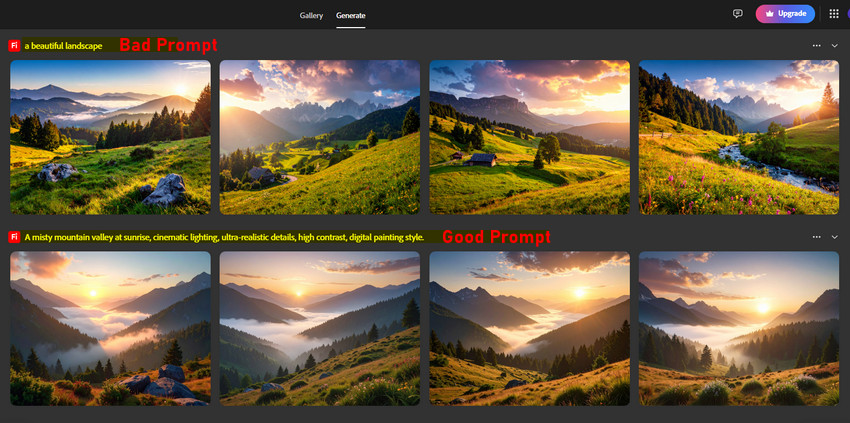This screenshot has width=850, height=423.
Task: Click the misty mountain valley prompt text
Action: point(224,237)
